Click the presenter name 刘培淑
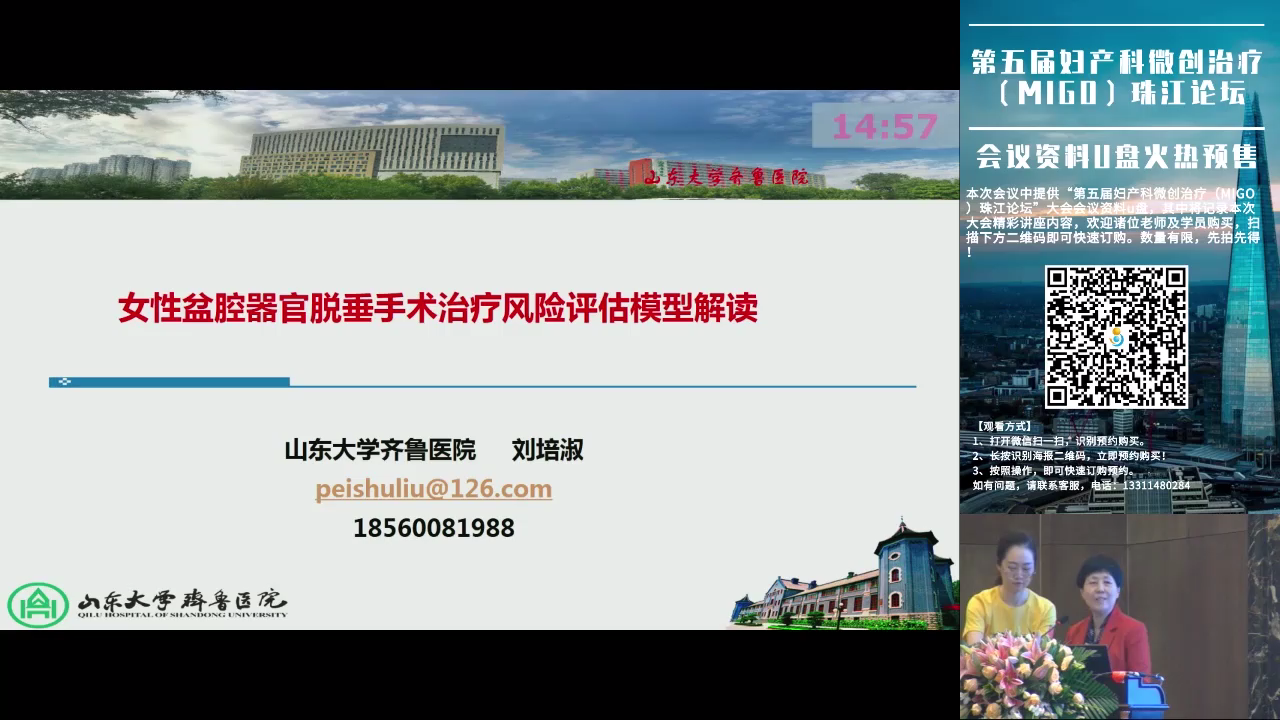Image resolution: width=1280 pixels, height=720 pixels. (x=547, y=450)
